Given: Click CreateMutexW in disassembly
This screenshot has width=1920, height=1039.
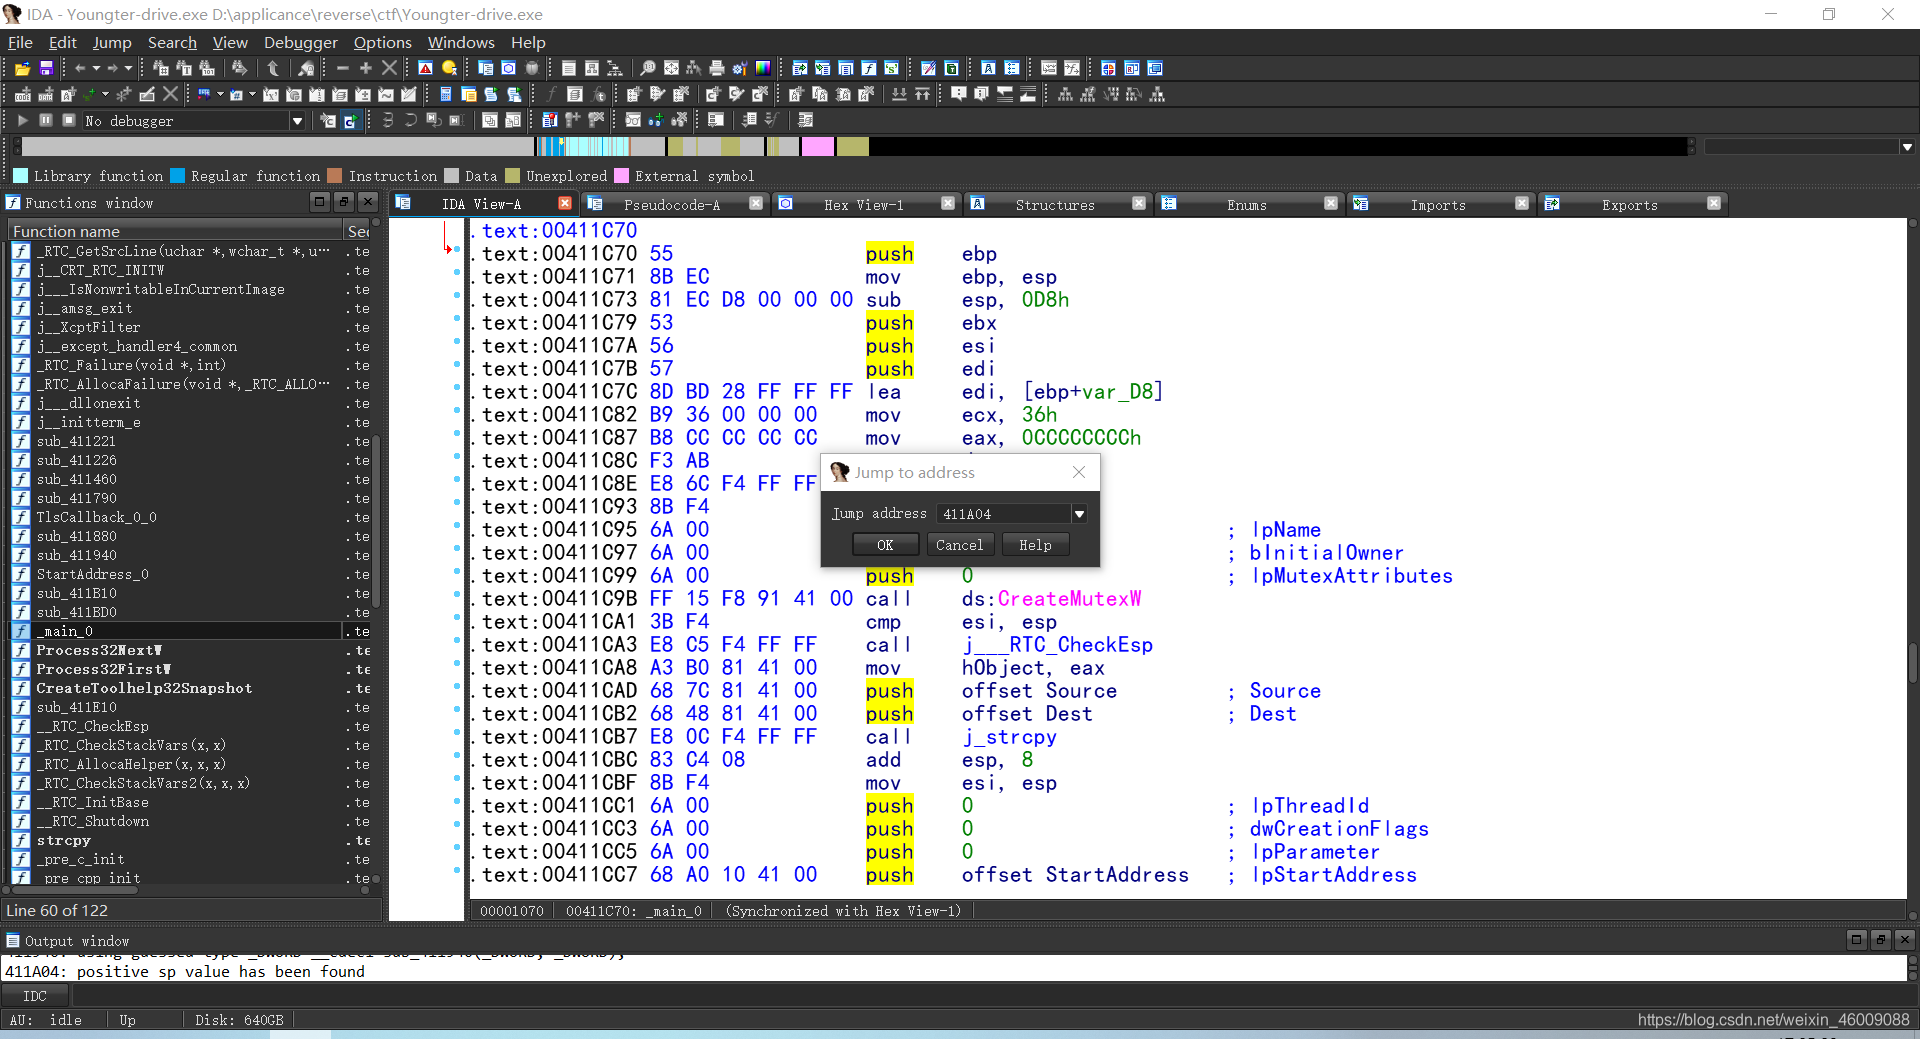Looking at the screenshot, I should pos(1069,599).
